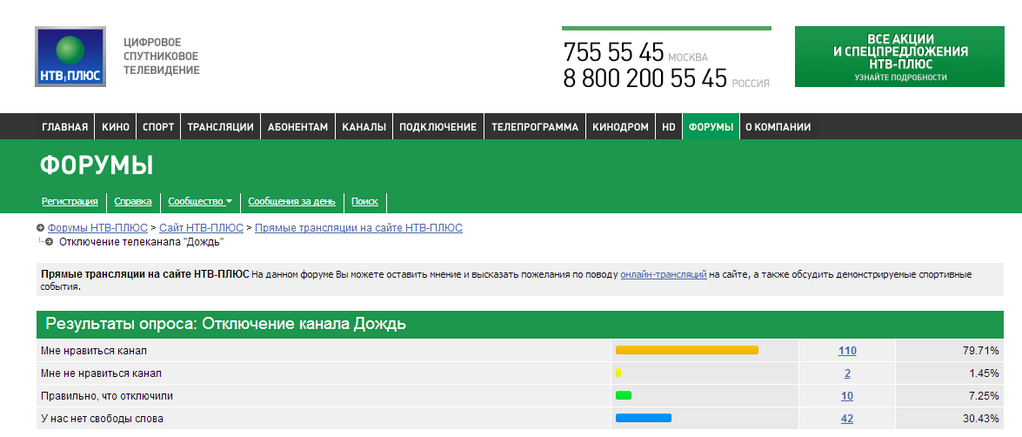The width and height of the screenshot is (1022, 437).
Task: Follow the Сайт НТВ-ПЛЮС breadcrumb
Action: [x=201, y=228]
